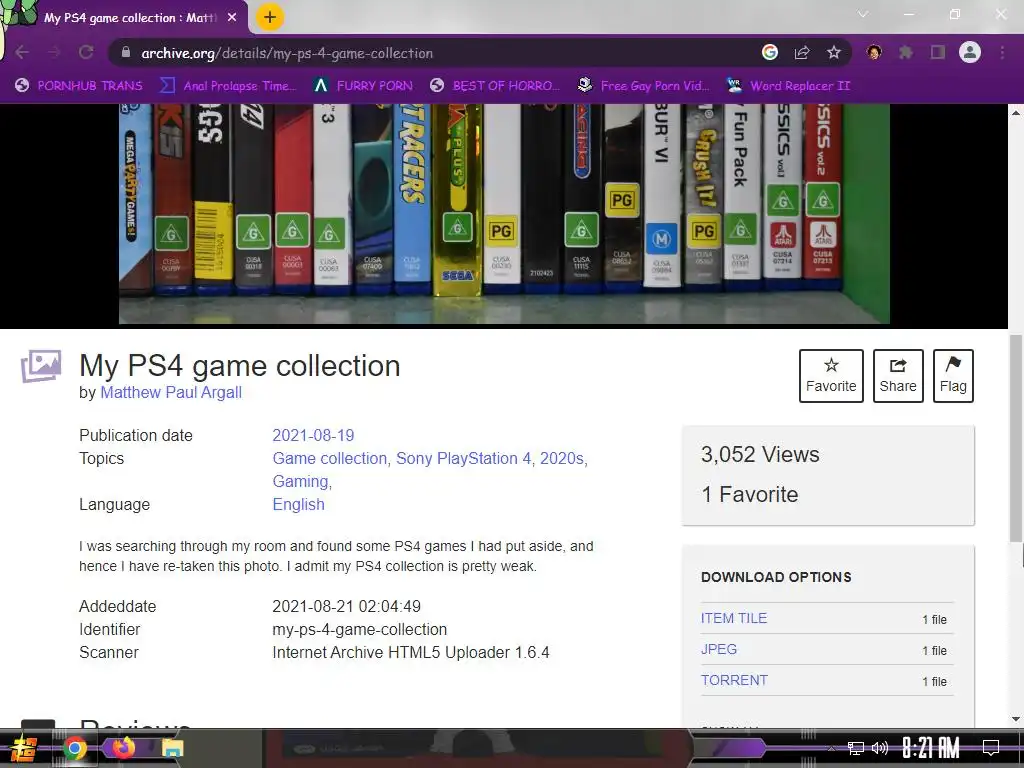1024x768 pixels.
Task: Click the Favorite button
Action: 831,376
